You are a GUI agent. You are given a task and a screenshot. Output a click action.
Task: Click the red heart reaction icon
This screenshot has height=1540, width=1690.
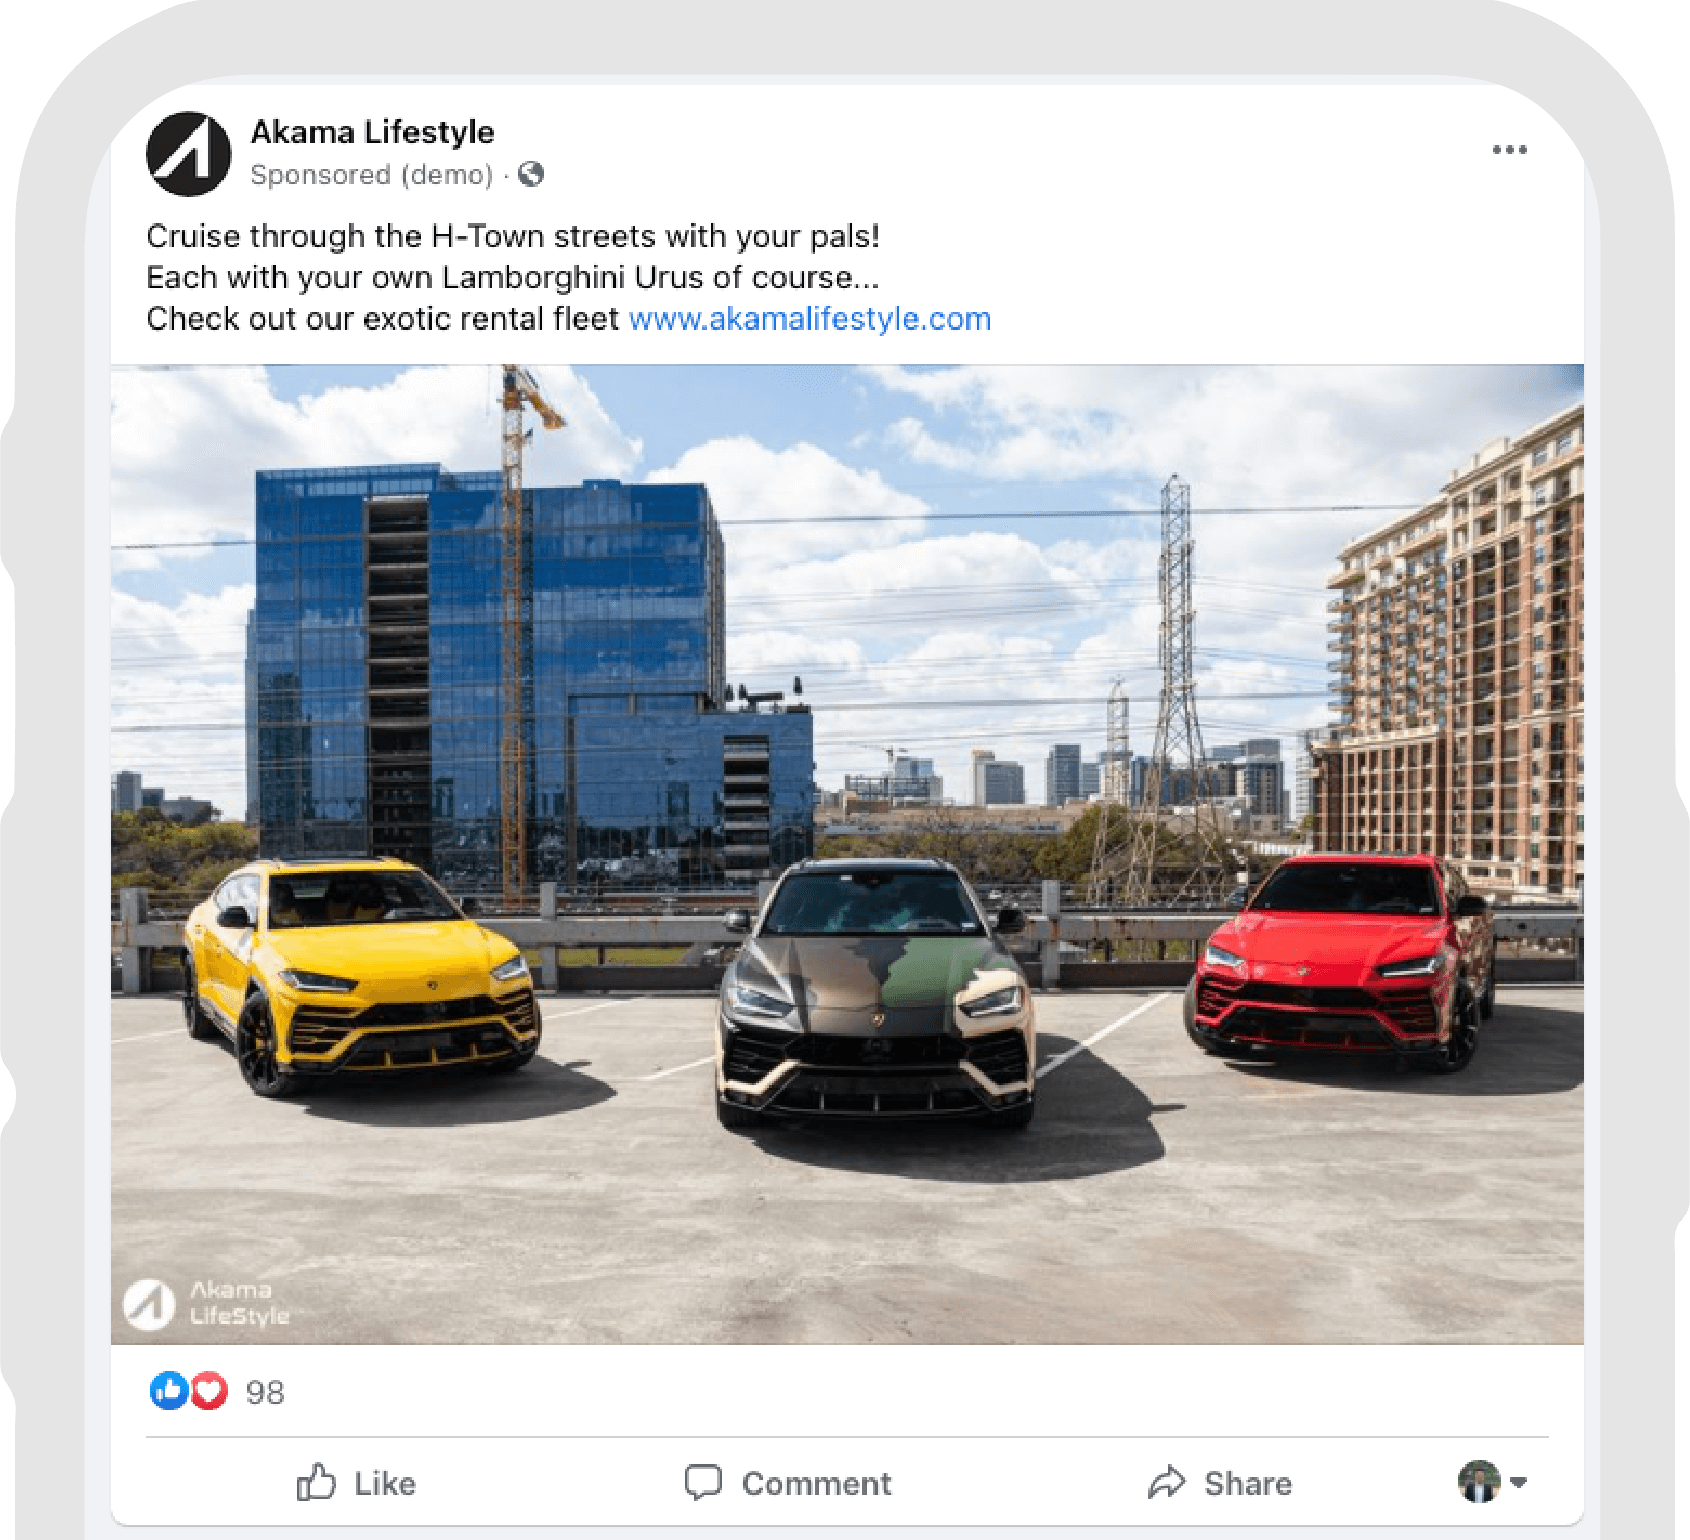point(209,1391)
